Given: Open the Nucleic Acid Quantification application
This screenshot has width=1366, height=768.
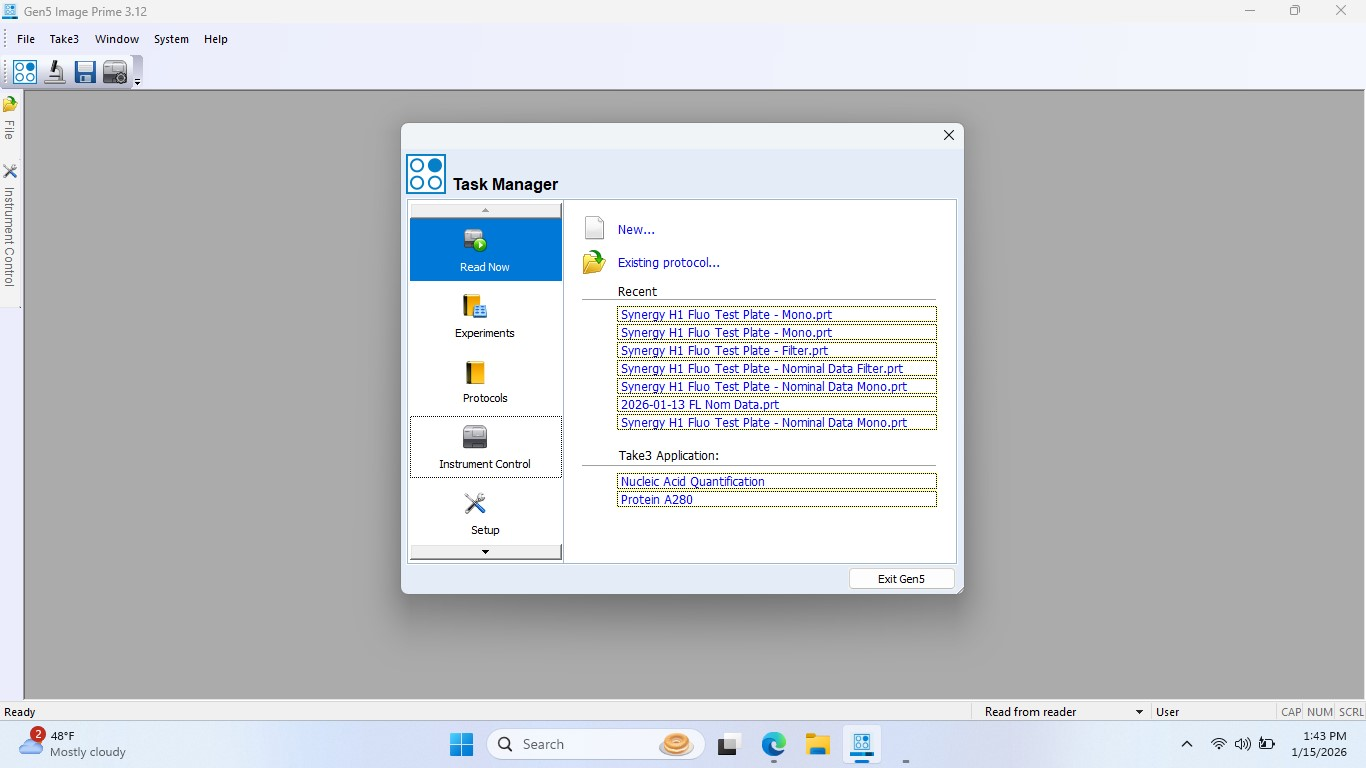Looking at the screenshot, I should 692,482.
